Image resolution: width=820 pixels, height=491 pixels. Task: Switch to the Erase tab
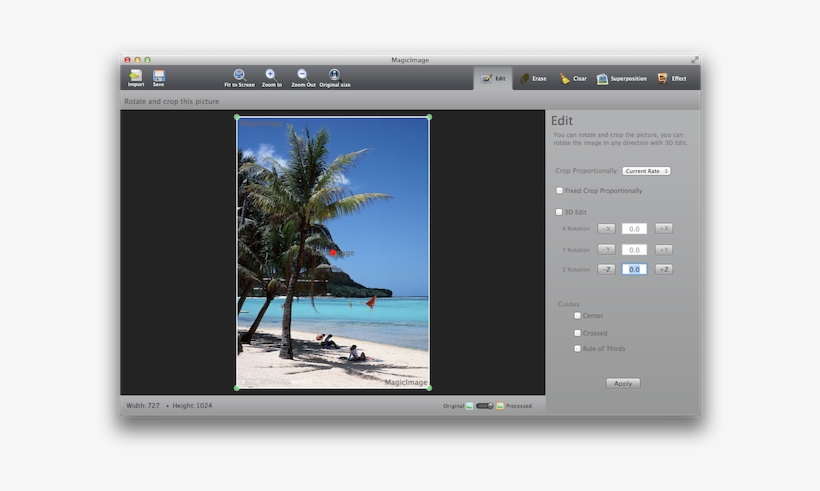(532, 78)
